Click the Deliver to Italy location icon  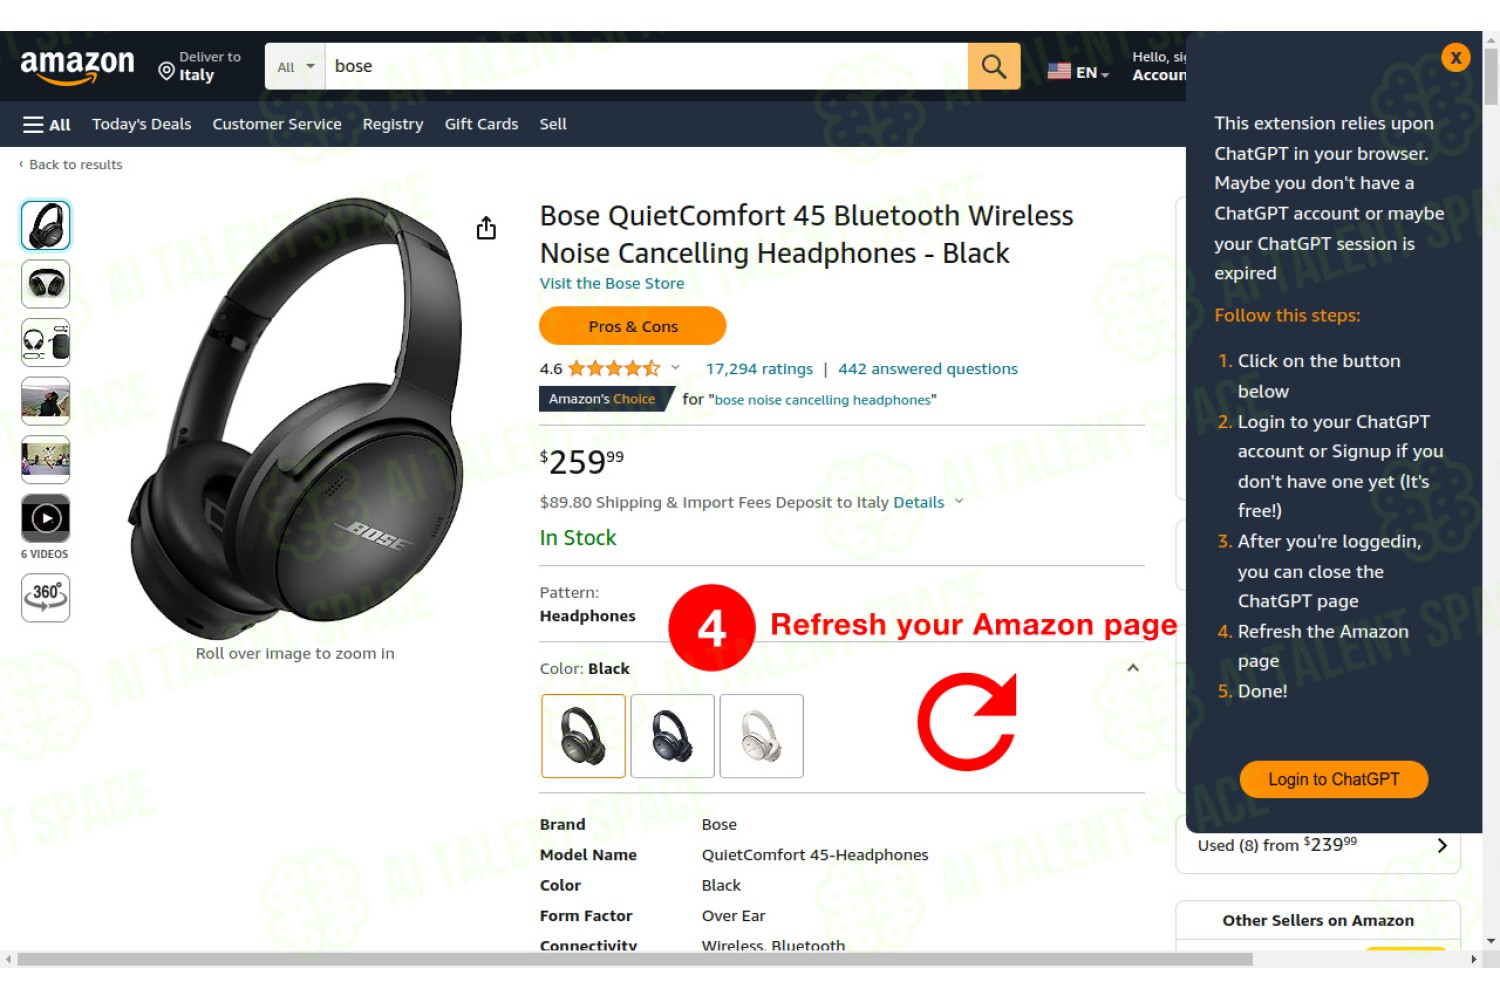(x=167, y=71)
